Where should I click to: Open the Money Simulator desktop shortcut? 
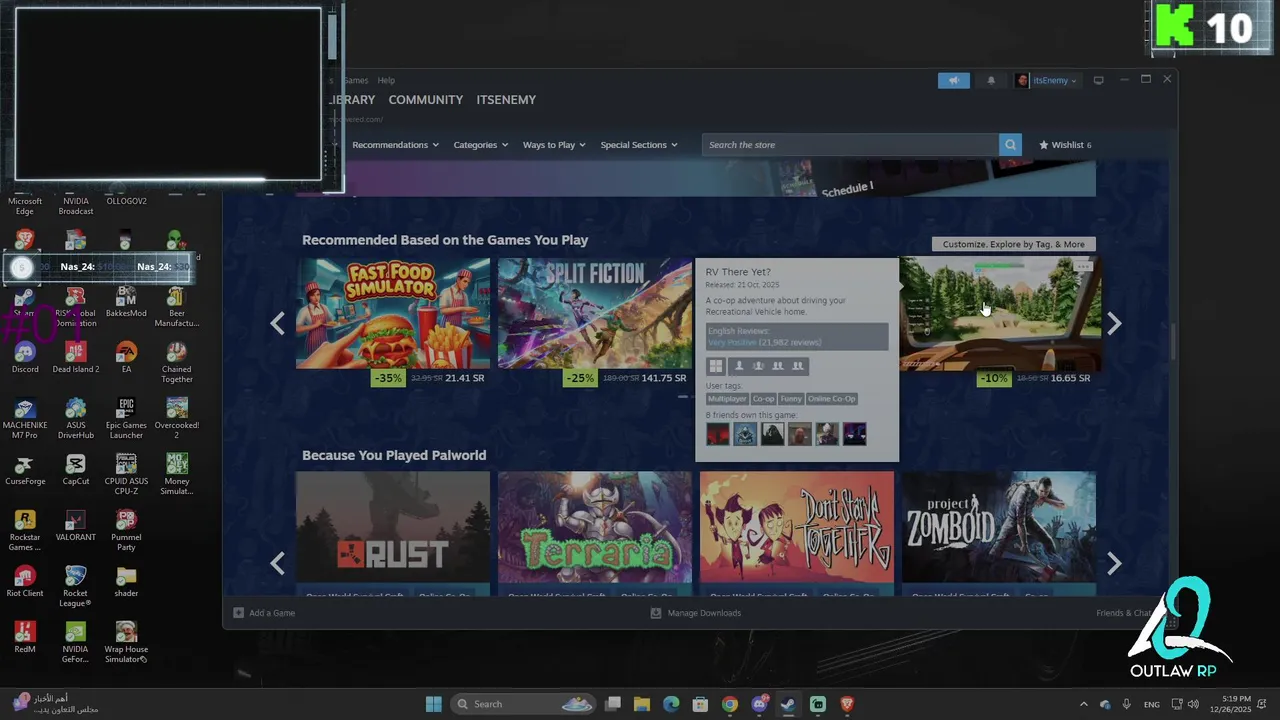coord(177,475)
